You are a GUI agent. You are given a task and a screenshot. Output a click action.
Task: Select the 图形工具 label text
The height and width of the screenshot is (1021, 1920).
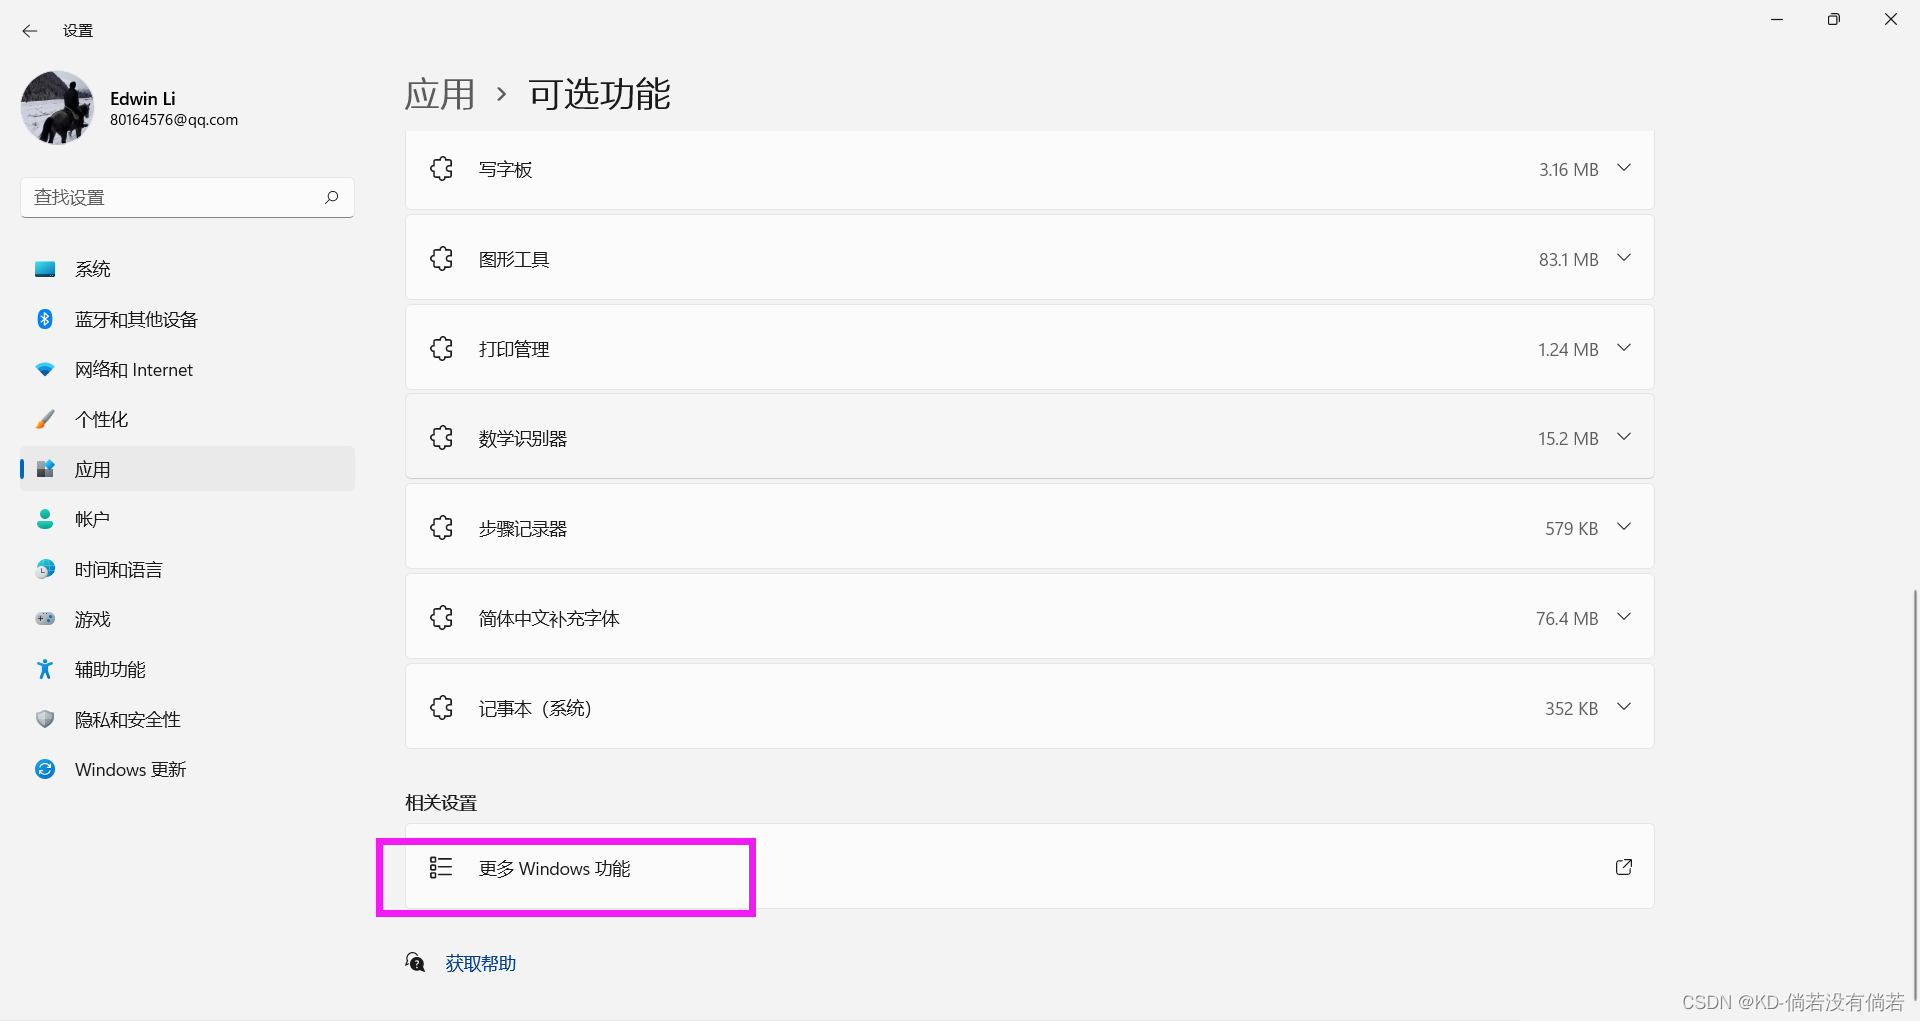tap(514, 260)
